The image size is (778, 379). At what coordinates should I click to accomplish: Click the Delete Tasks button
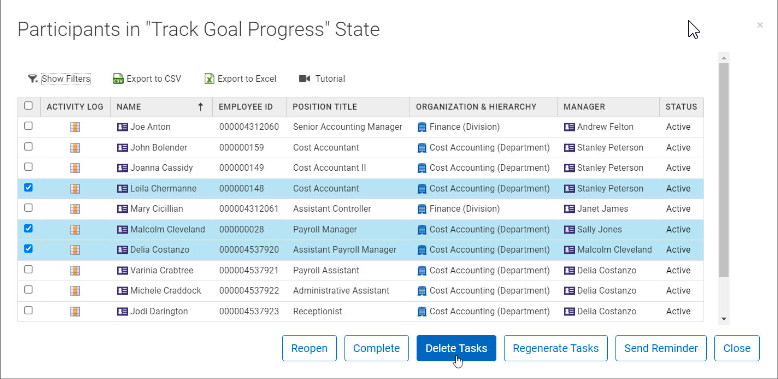point(456,348)
